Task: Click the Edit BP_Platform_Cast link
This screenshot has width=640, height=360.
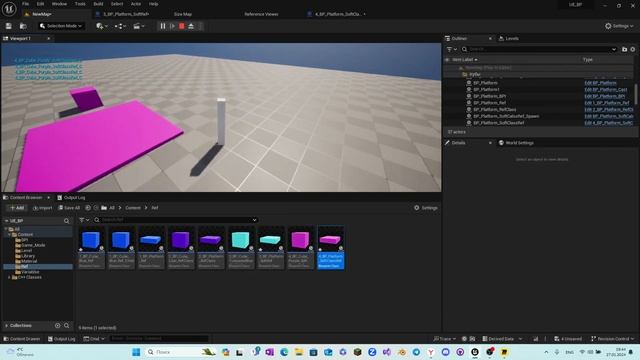Action: (606, 89)
